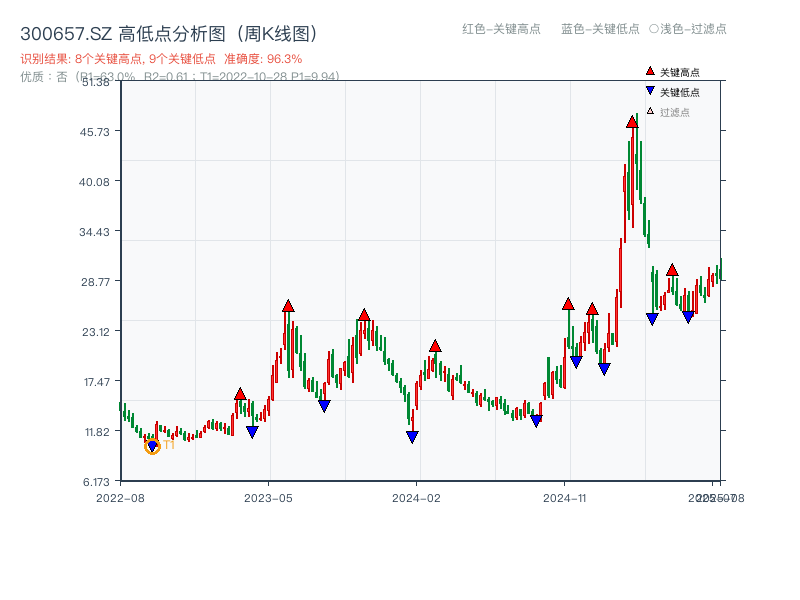Click the orange circled filter point near 2022-10
This screenshot has width=800, height=600.
[154, 446]
